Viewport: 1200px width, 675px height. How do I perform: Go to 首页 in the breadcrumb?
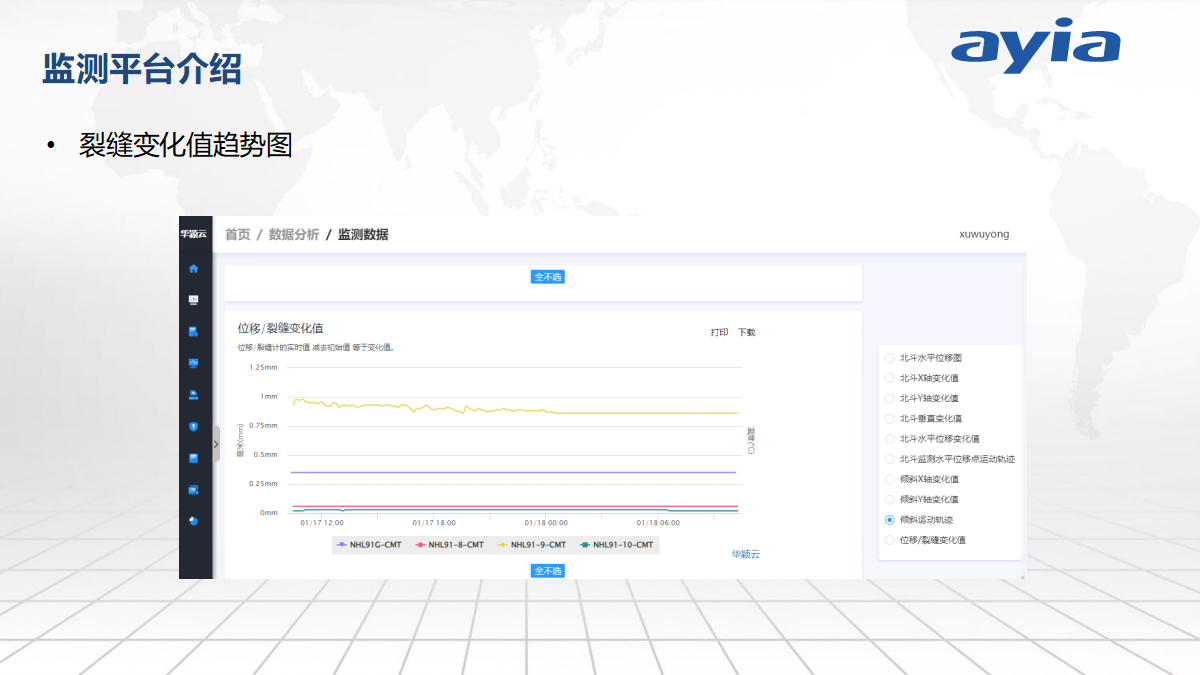[238, 235]
